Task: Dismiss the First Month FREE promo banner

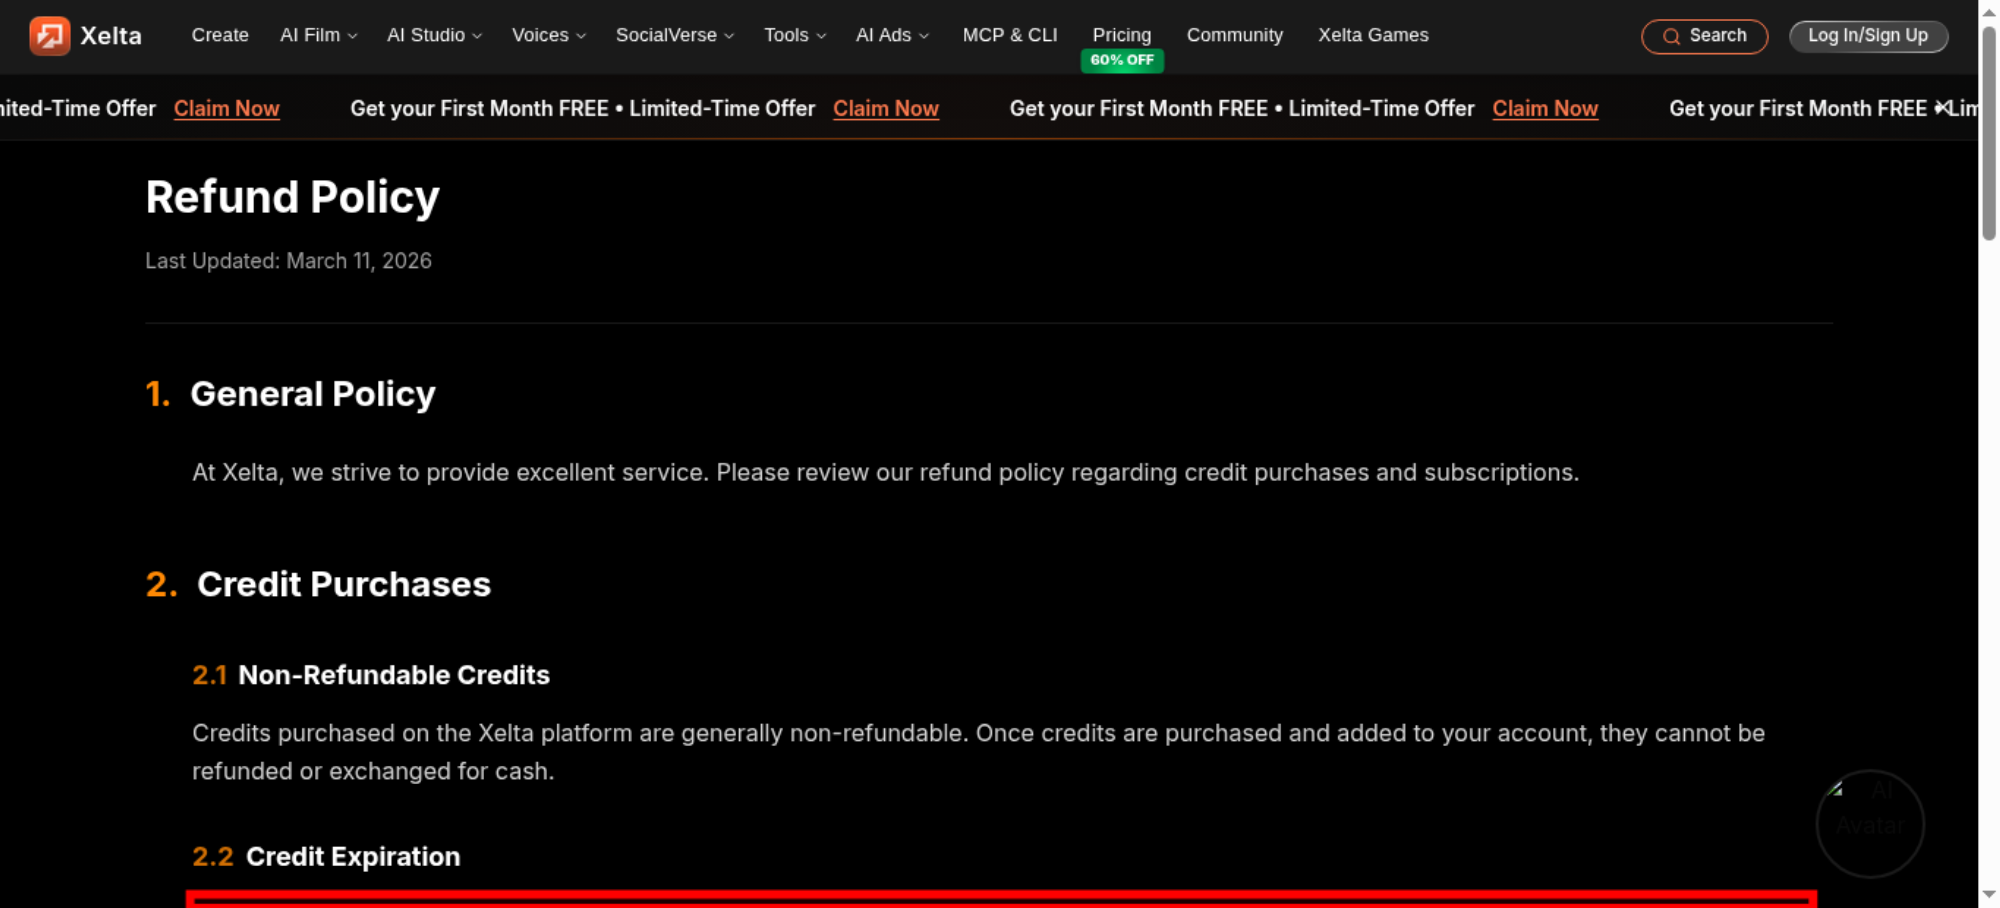Action: pyautogui.click(x=1941, y=107)
